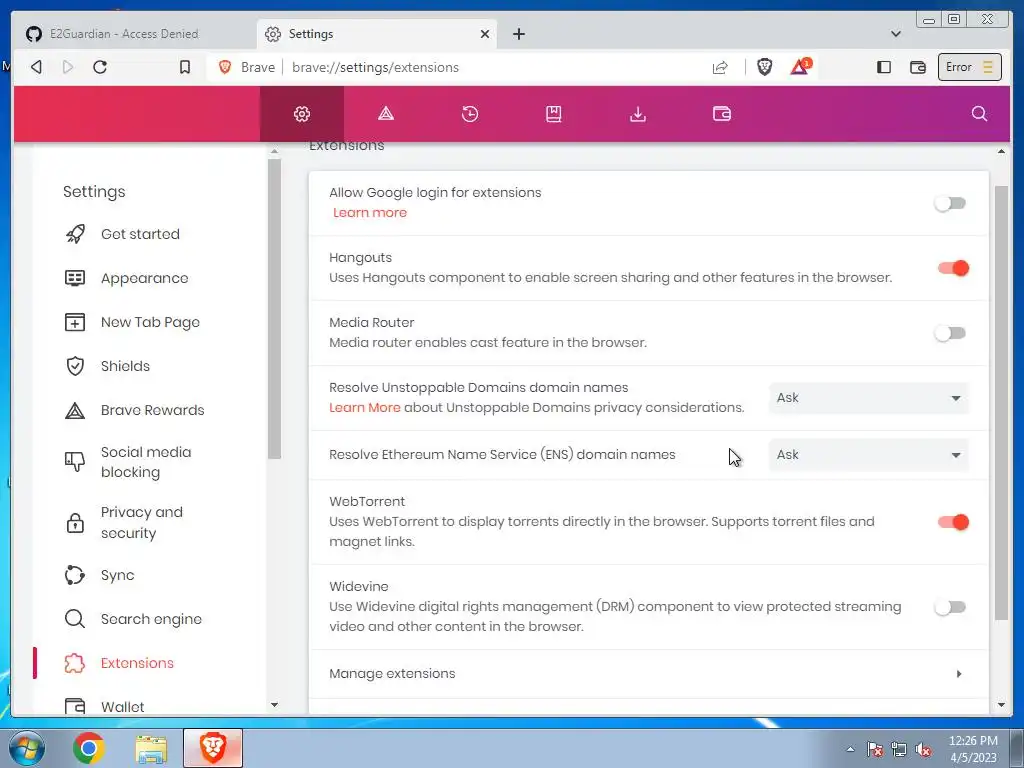Open Social media blocking settings

coord(146,462)
